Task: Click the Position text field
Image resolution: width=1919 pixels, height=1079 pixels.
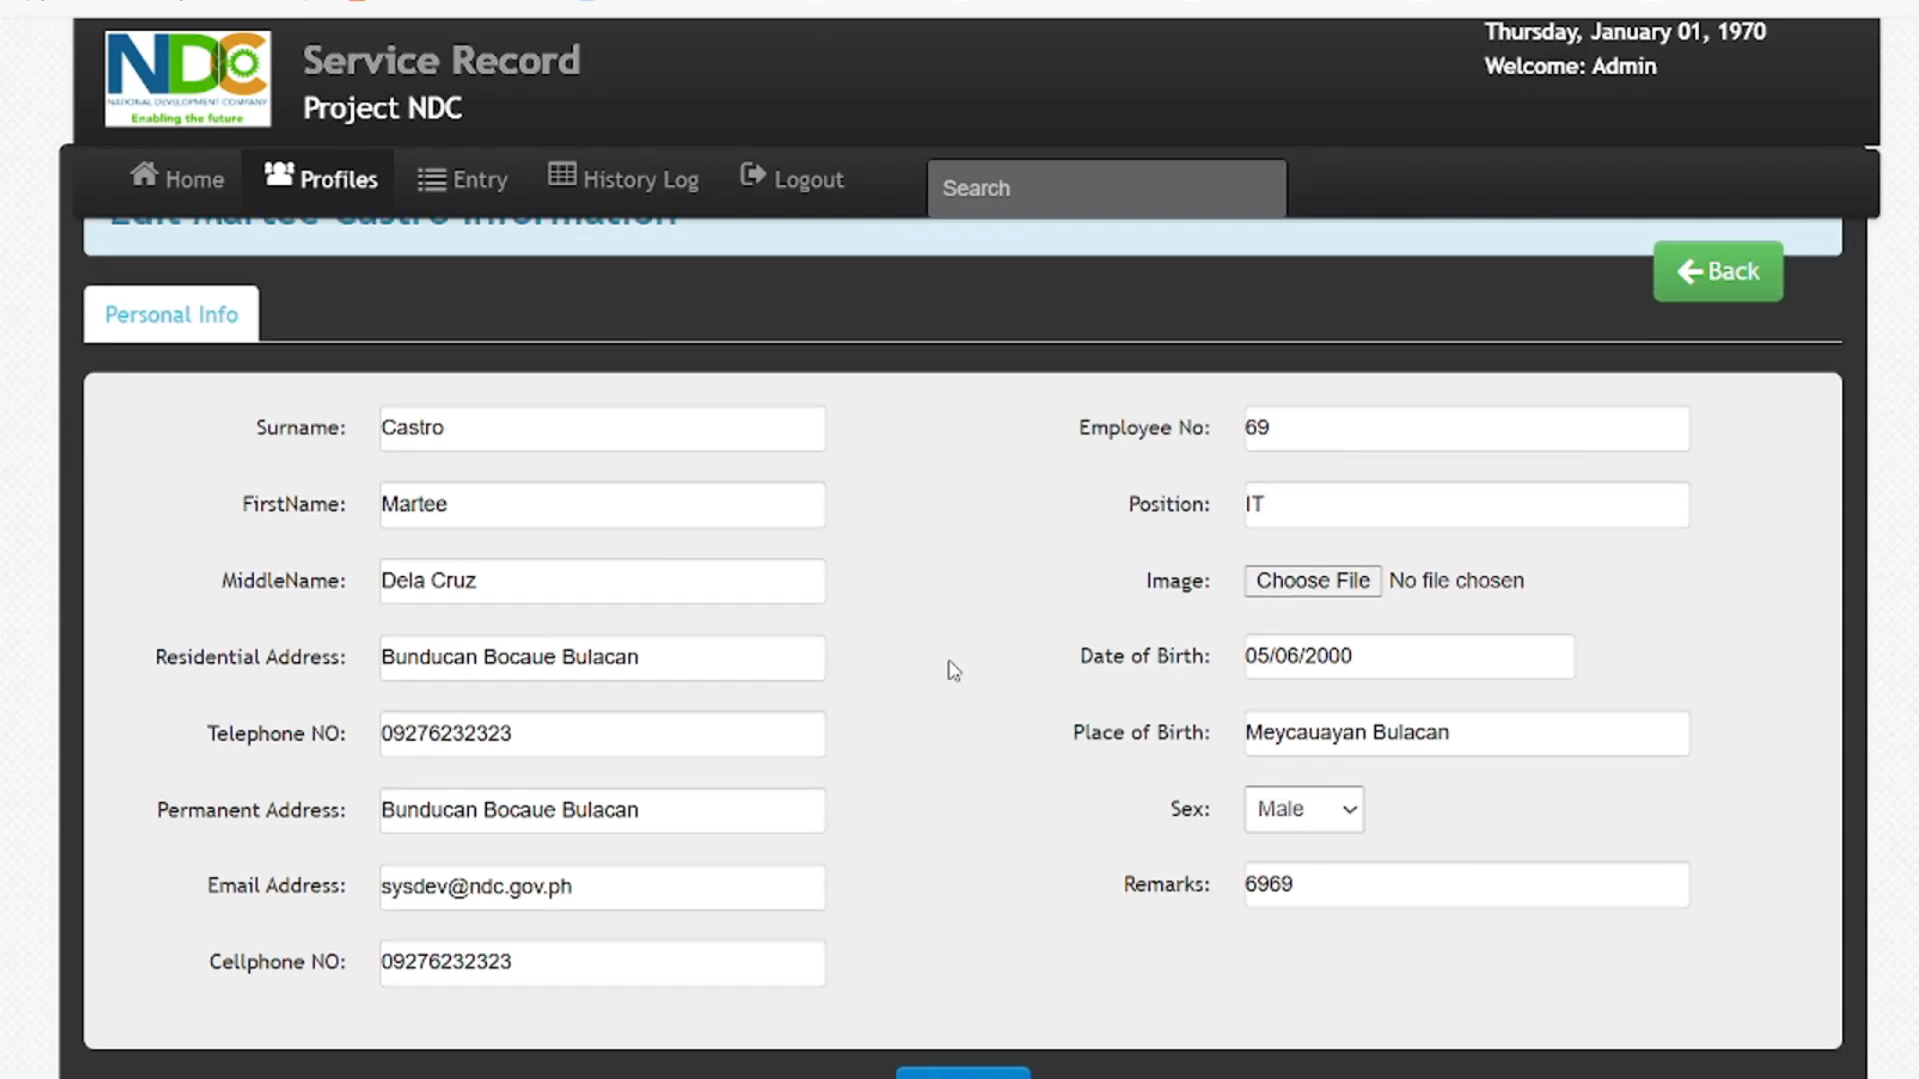Action: (1466, 505)
